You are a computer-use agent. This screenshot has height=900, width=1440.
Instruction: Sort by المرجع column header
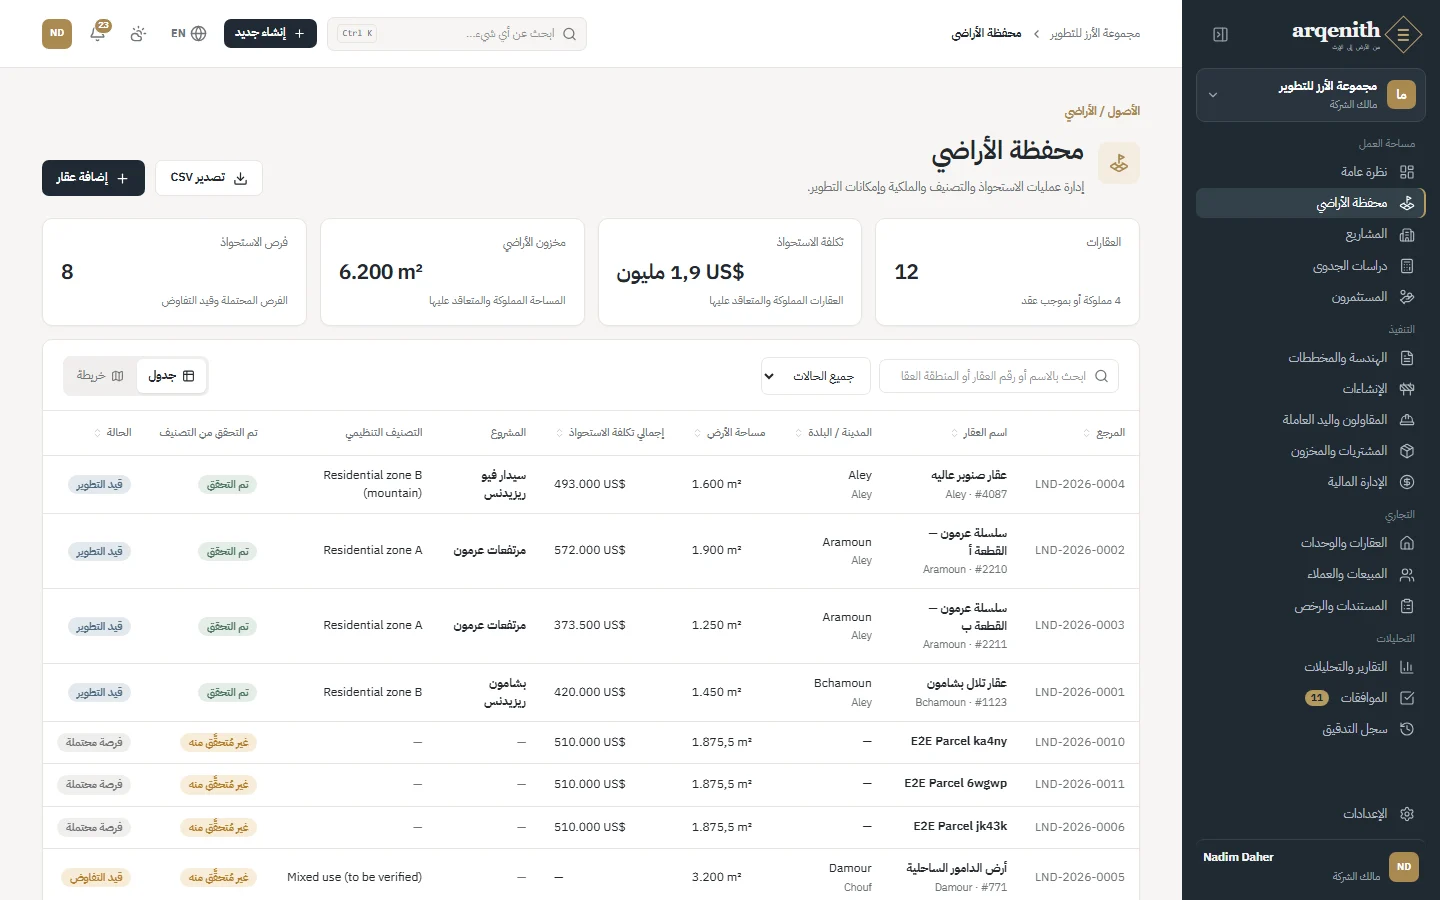pyautogui.click(x=1104, y=433)
